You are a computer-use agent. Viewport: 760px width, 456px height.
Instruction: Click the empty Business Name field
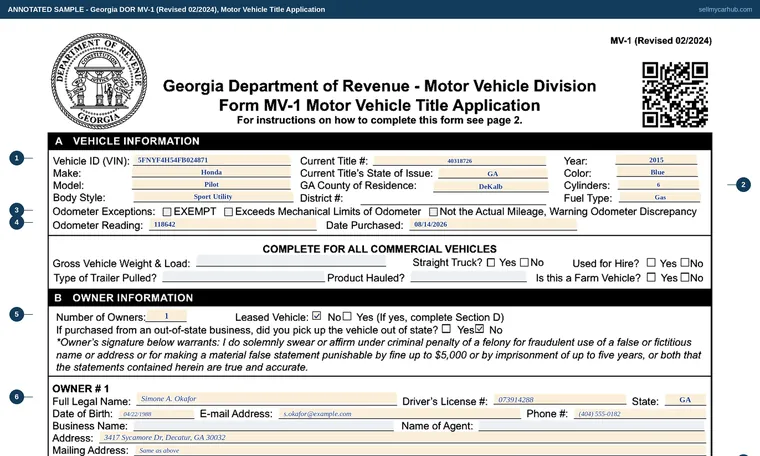click(x=263, y=426)
